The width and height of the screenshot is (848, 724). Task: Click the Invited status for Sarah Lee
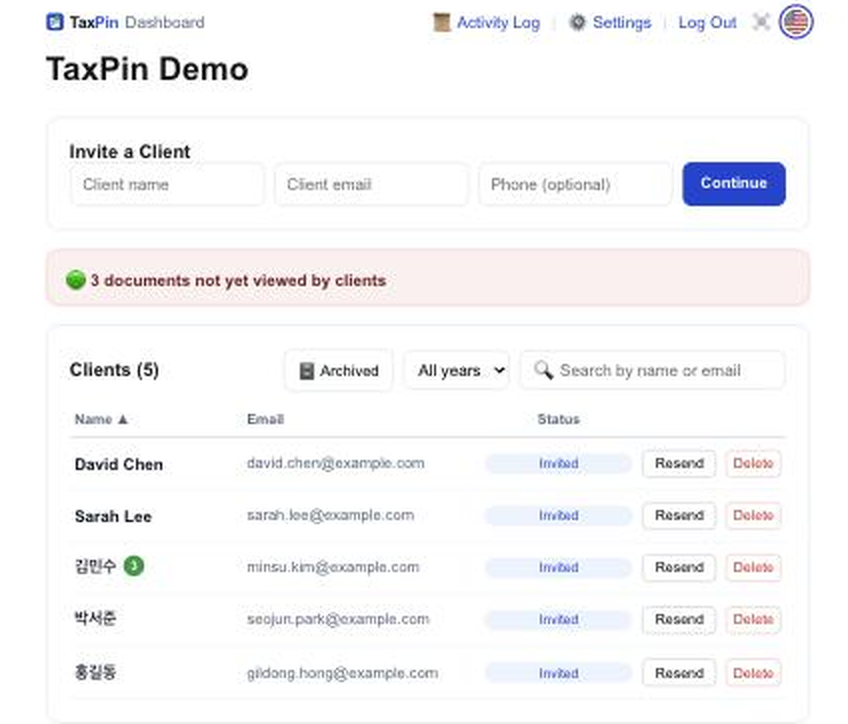coord(558,515)
